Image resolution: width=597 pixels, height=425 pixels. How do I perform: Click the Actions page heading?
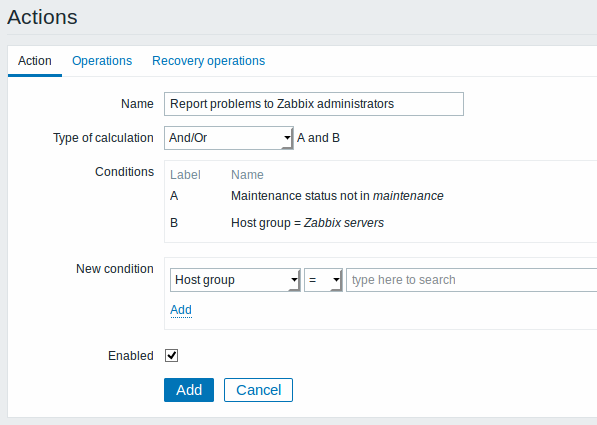(x=42, y=17)
